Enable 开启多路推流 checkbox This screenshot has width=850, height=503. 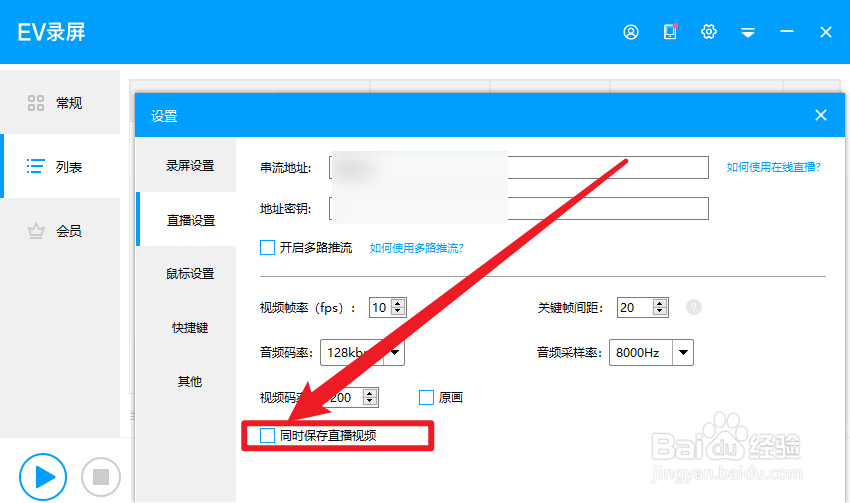pyautogui.click(x=267, y=248)
